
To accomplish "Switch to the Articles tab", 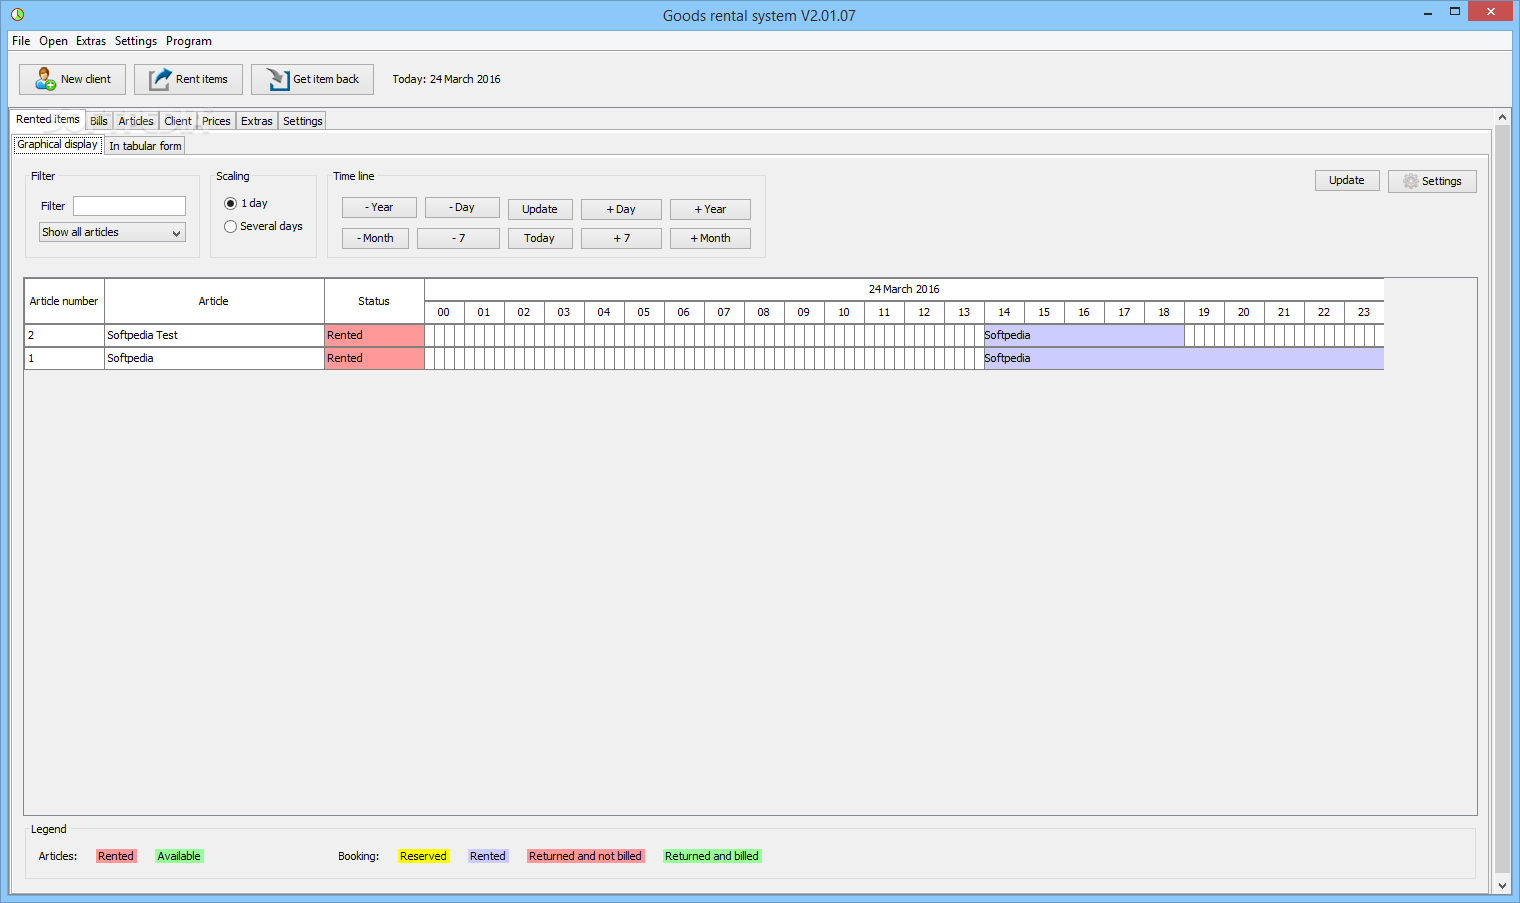I will pos(136,121).
